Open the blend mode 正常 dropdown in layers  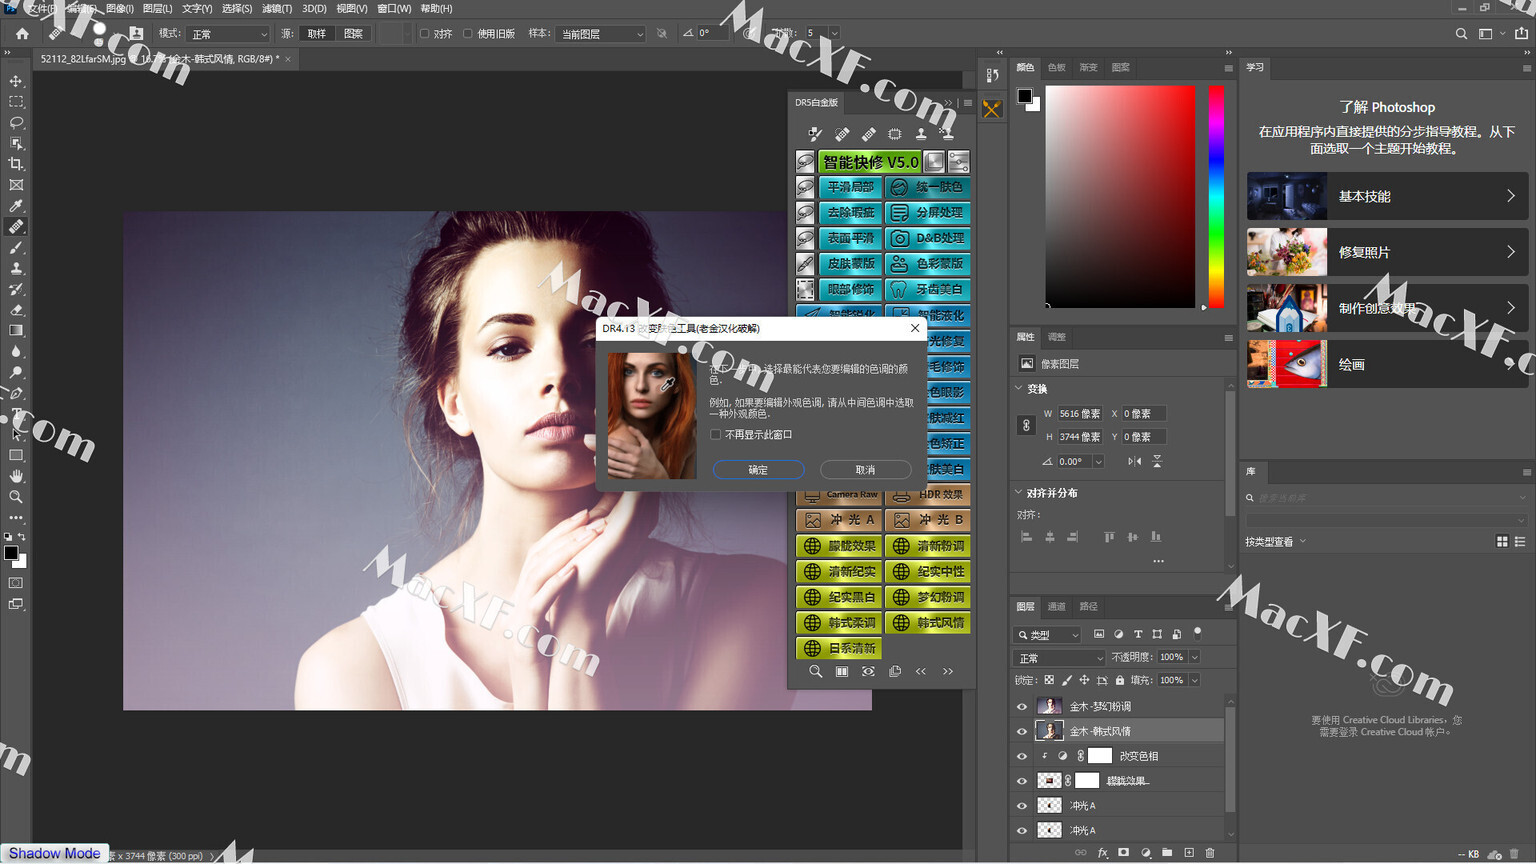(x=1059, y=658)
